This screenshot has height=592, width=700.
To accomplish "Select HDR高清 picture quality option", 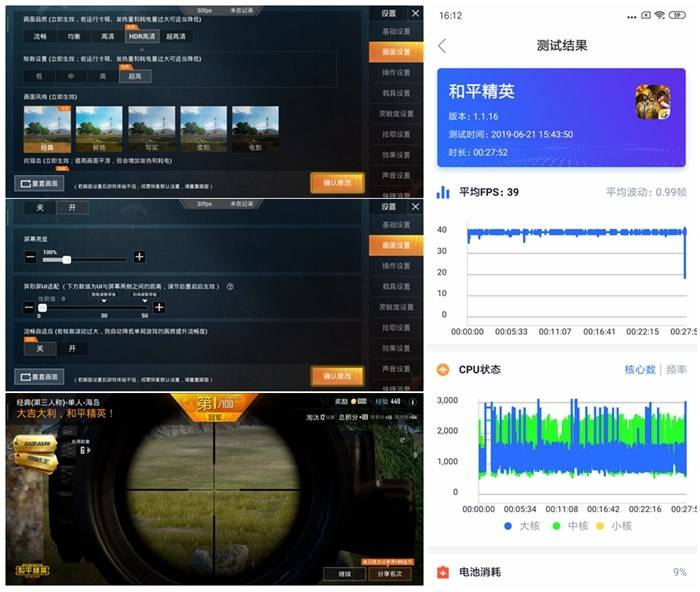I will pos(142,37).
